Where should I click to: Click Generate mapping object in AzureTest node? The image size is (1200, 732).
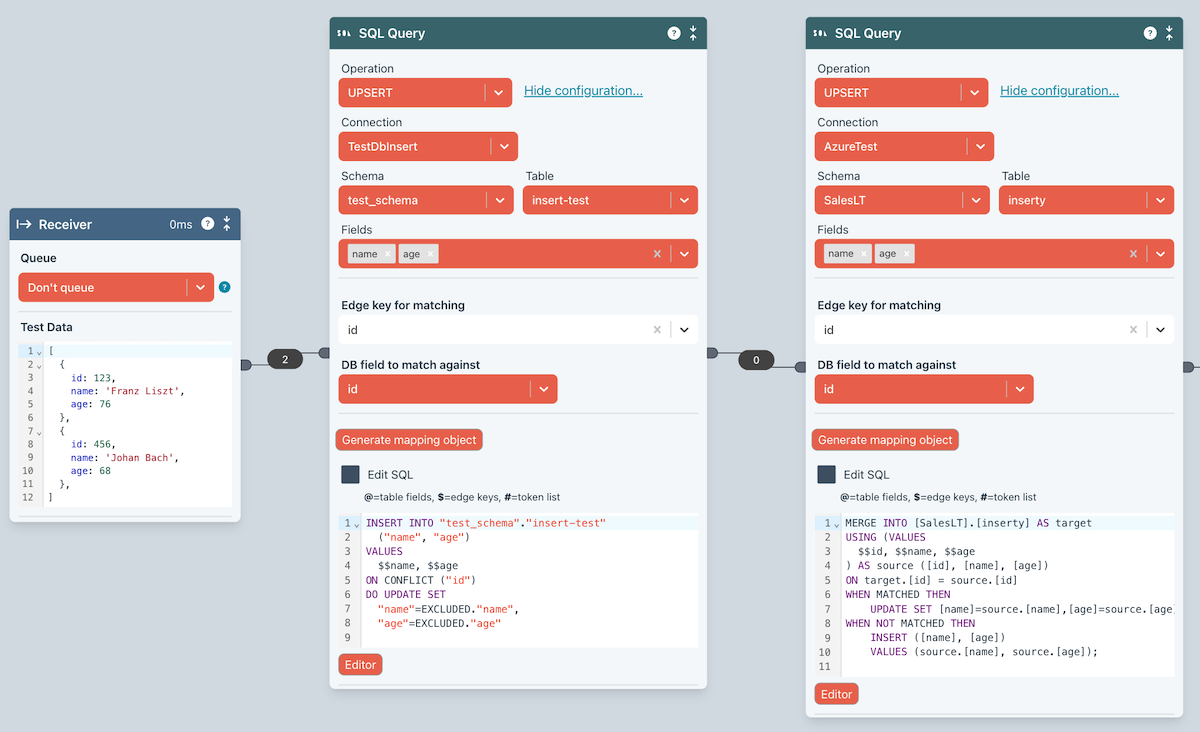[x=885, y=440]
